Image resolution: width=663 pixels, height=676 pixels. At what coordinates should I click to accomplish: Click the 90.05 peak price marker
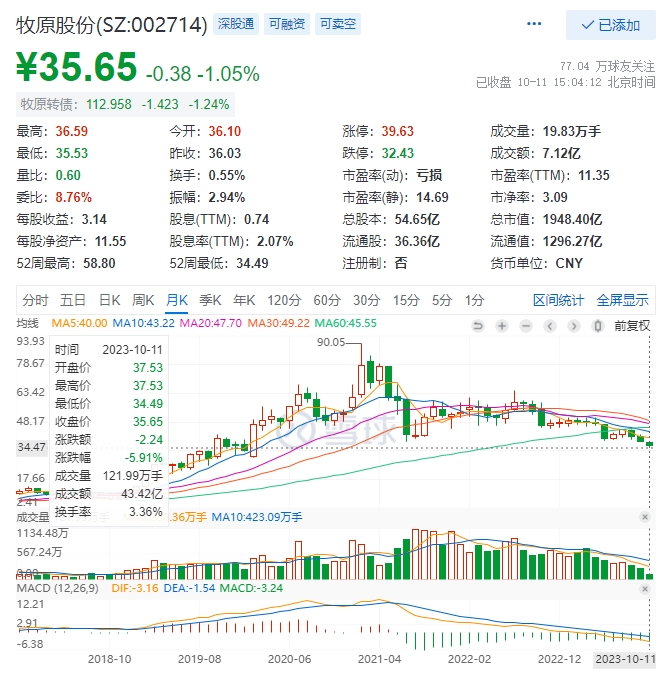point(331,342)
